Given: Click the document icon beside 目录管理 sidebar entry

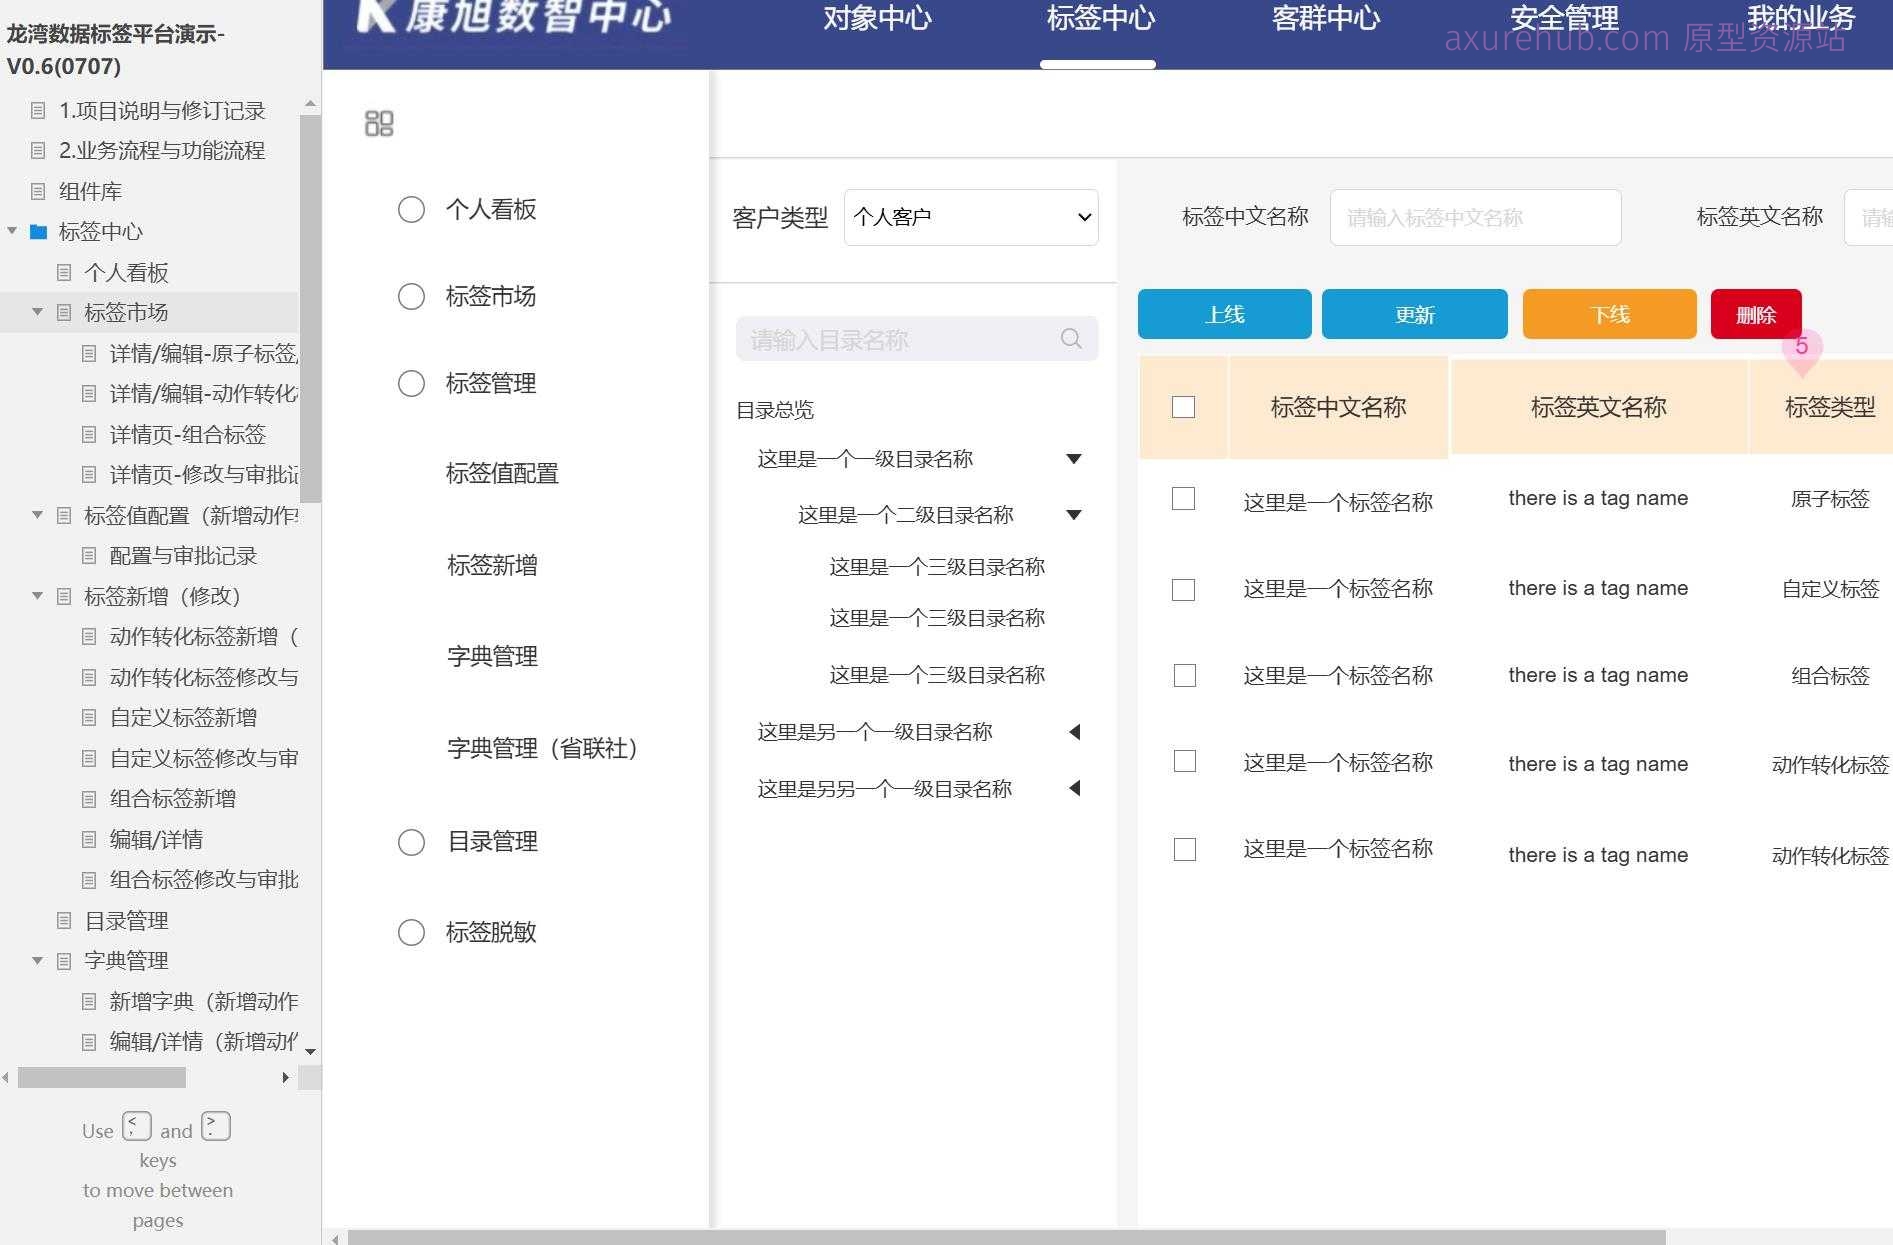Looking at the screenshot, I should (x=64, y=920).
